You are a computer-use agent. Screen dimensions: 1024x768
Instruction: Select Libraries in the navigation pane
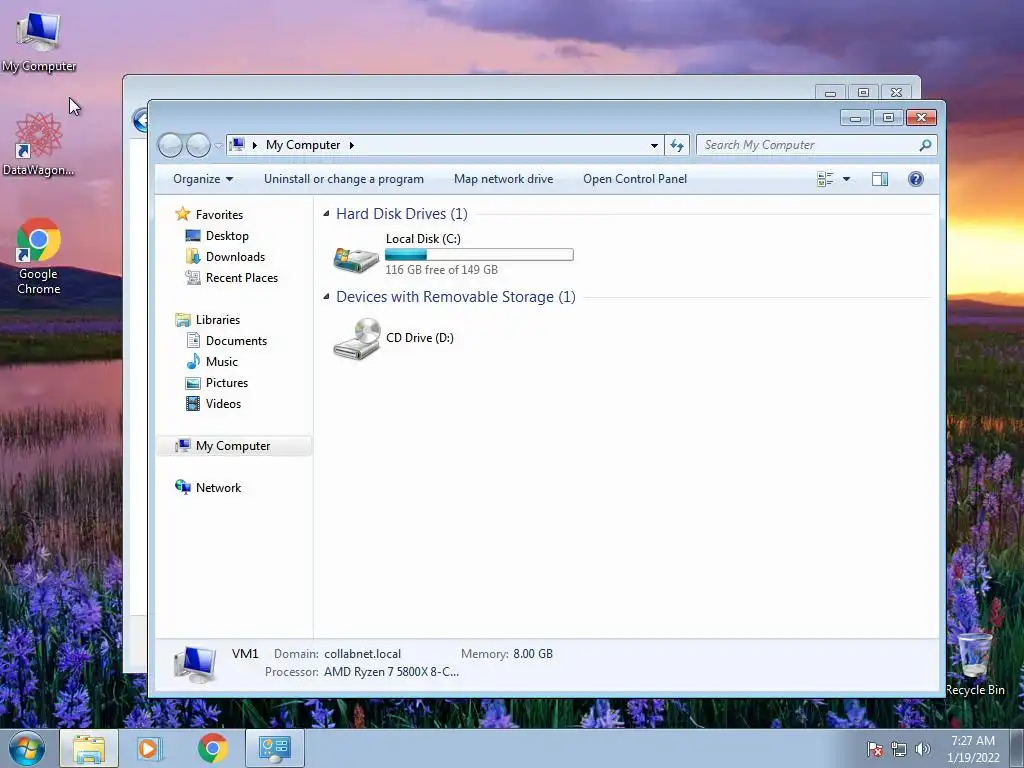click(208, 319)
